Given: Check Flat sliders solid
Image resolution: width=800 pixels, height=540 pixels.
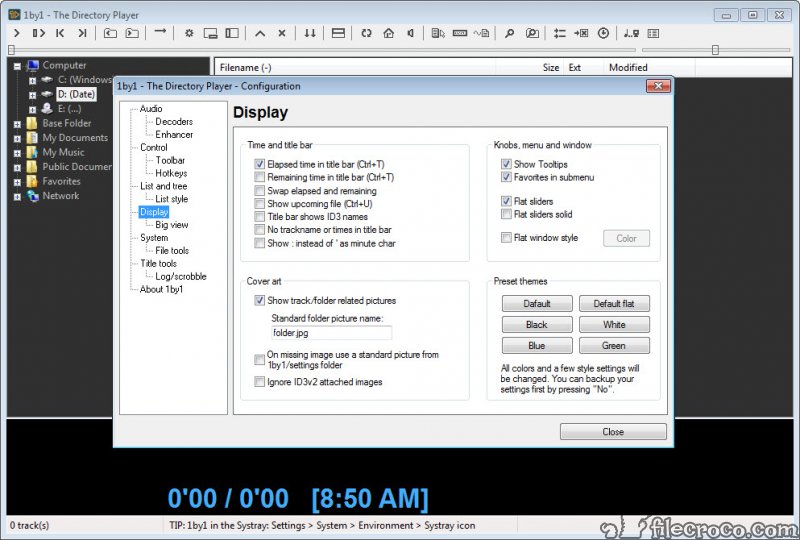Looking at the screenshot, I should click(x=506, y=214).
